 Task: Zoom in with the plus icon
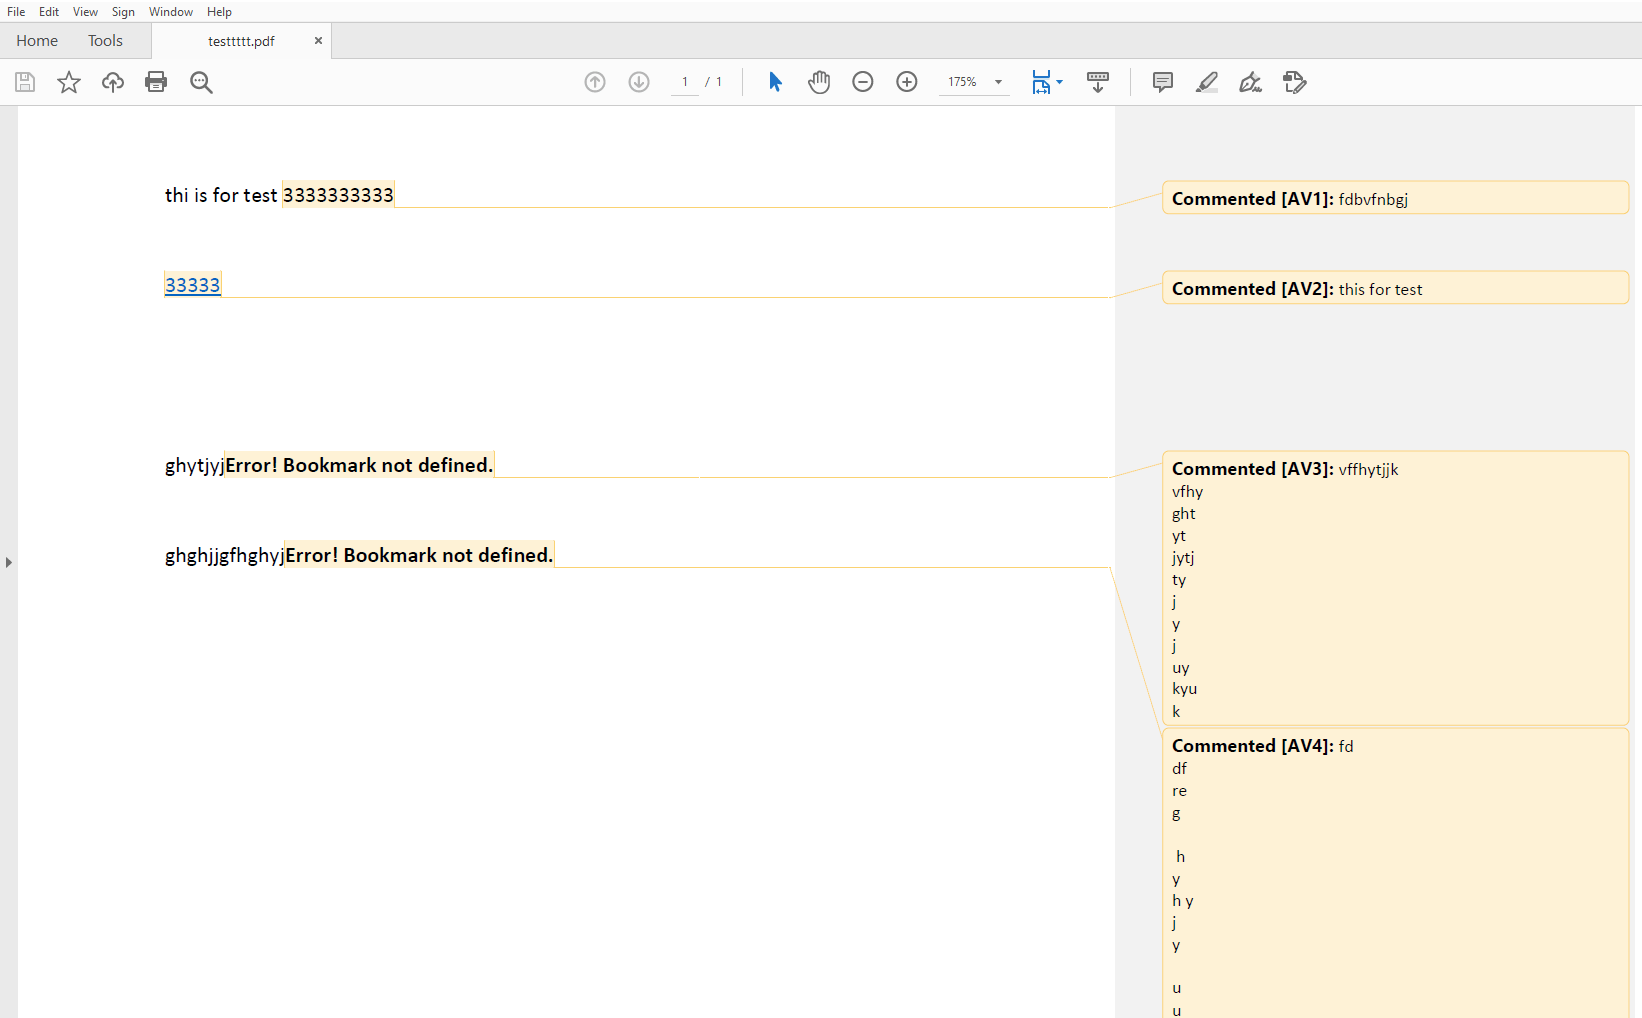tap(907, 82)
